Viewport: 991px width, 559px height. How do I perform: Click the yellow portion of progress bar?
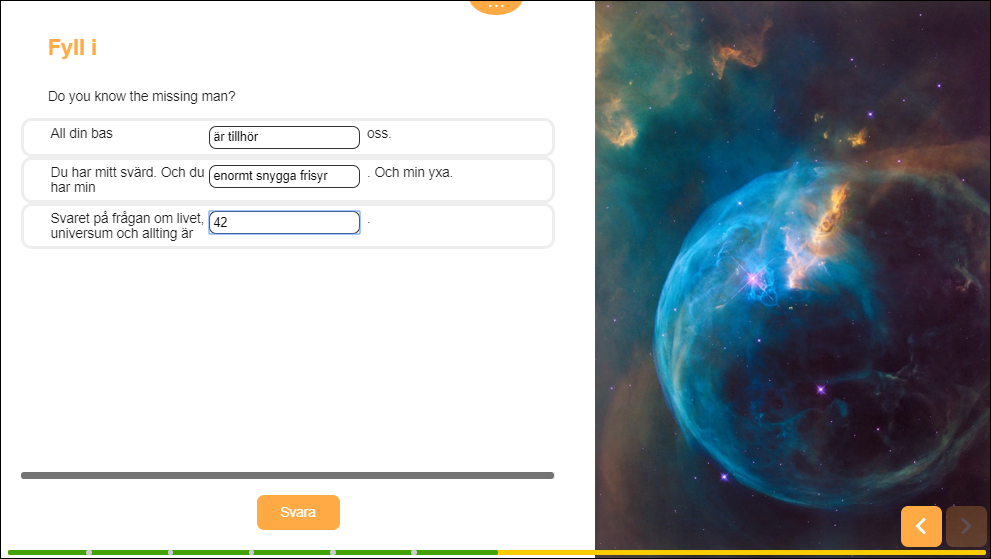(x=740, y=552)
